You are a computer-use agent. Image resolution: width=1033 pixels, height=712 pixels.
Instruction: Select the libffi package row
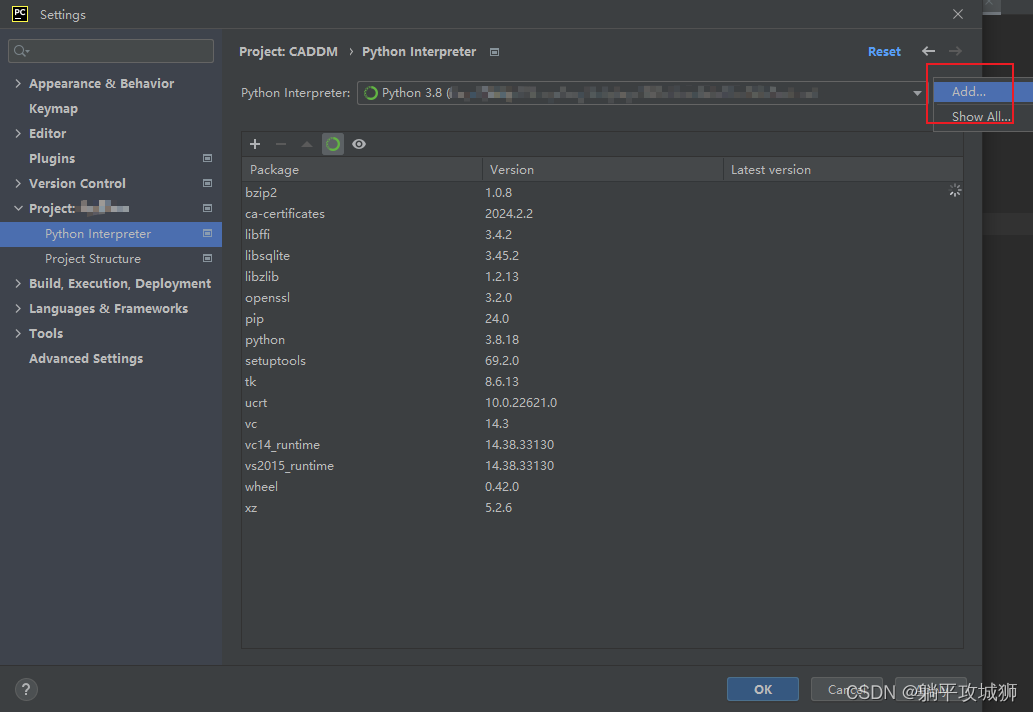602,234
